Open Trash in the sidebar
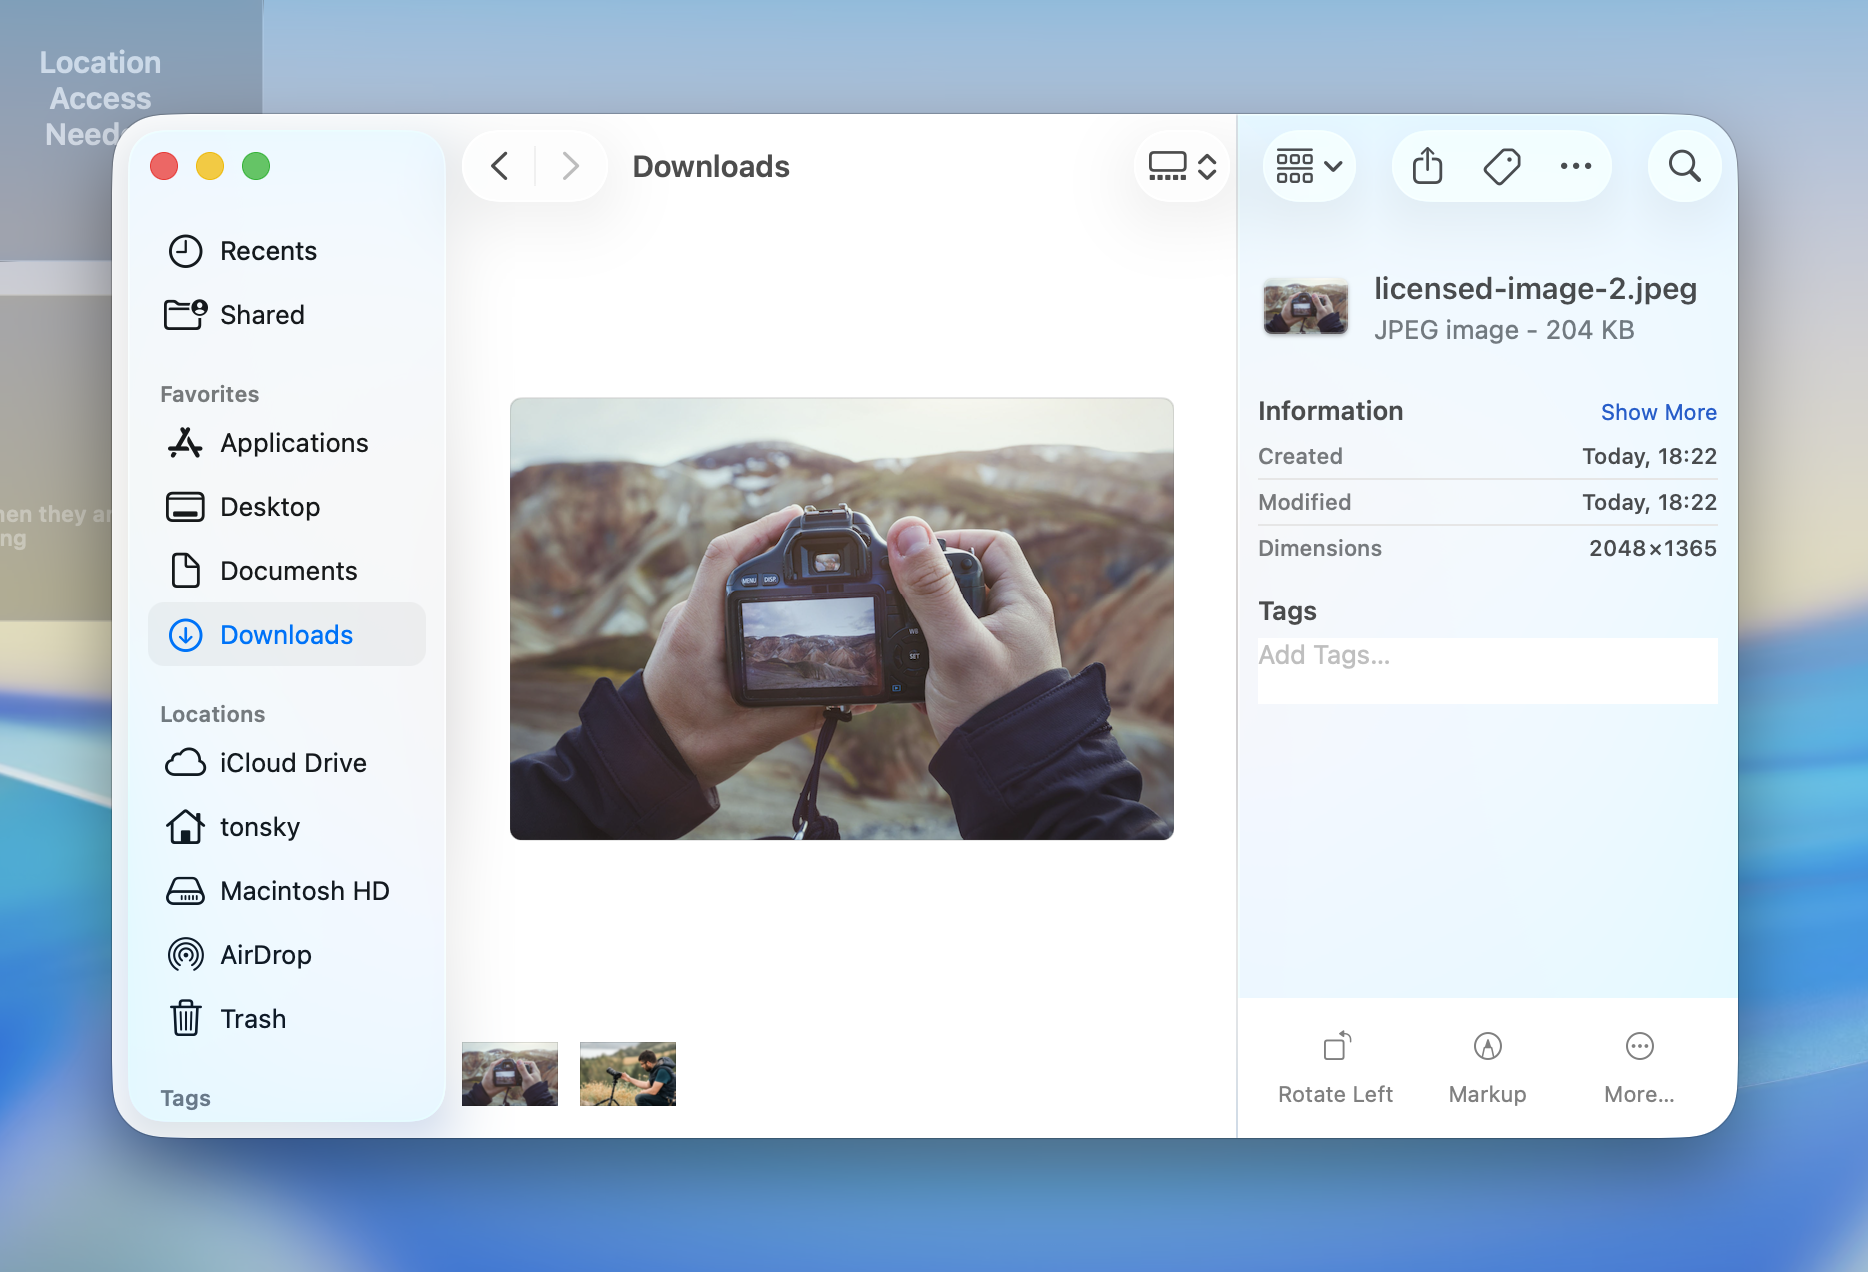This screenshot has height=1272, width=1868. tap(253, 1019)
